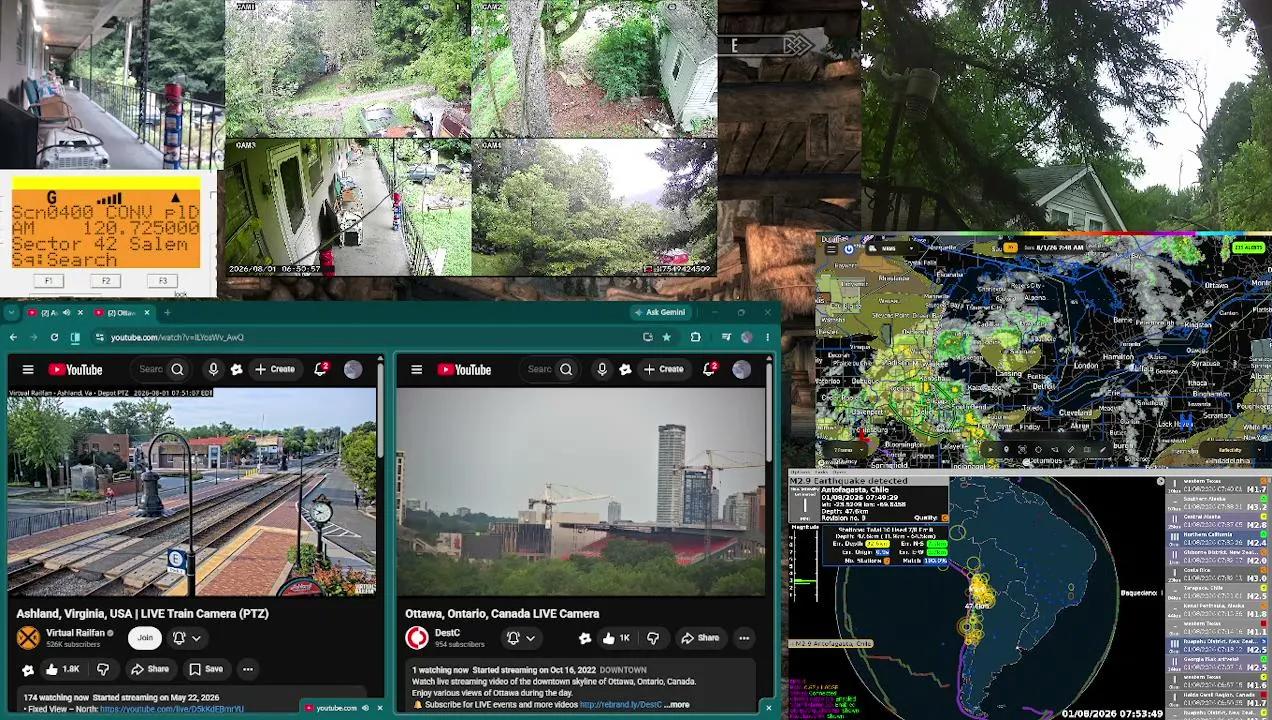Reload the page in Chrome
Viewport: 1272px width, 720px height.
click(x=54, y=337)
